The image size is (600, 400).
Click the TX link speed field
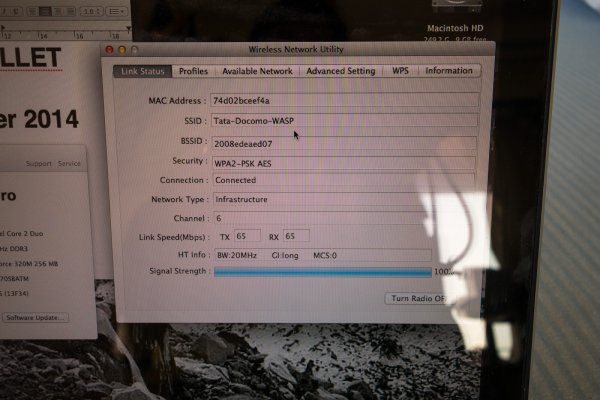click(247, 236)
